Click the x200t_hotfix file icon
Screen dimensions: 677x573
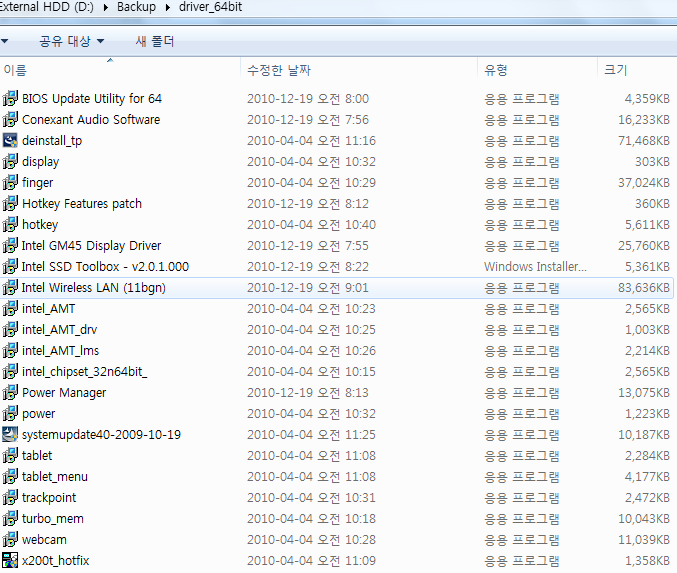click(x=10, y=560)
